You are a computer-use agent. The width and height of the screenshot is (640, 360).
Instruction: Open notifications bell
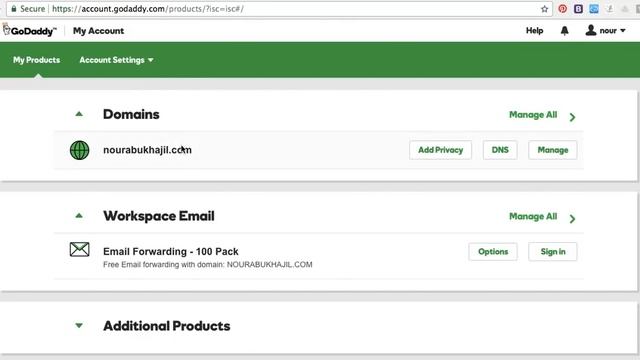pyautogui.click(x=564, y=31)
